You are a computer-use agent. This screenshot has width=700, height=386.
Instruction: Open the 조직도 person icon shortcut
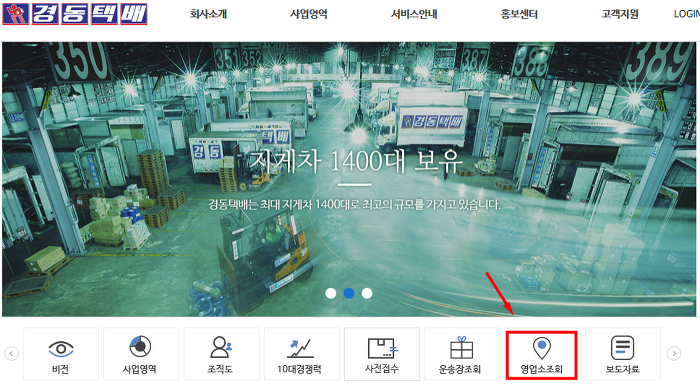[x=221, y=354]
